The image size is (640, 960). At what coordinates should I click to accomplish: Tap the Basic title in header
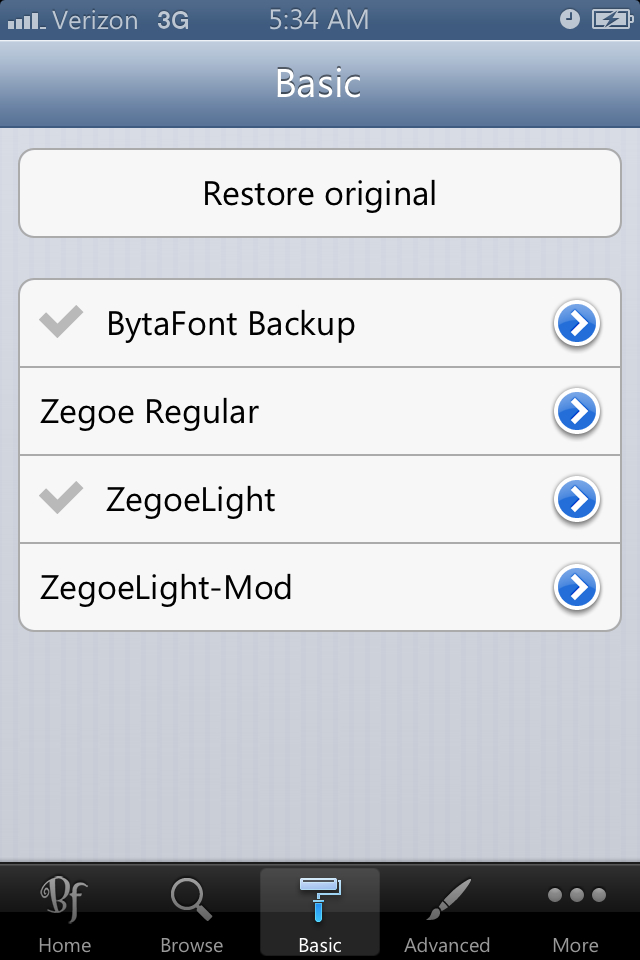pos(318,83)
